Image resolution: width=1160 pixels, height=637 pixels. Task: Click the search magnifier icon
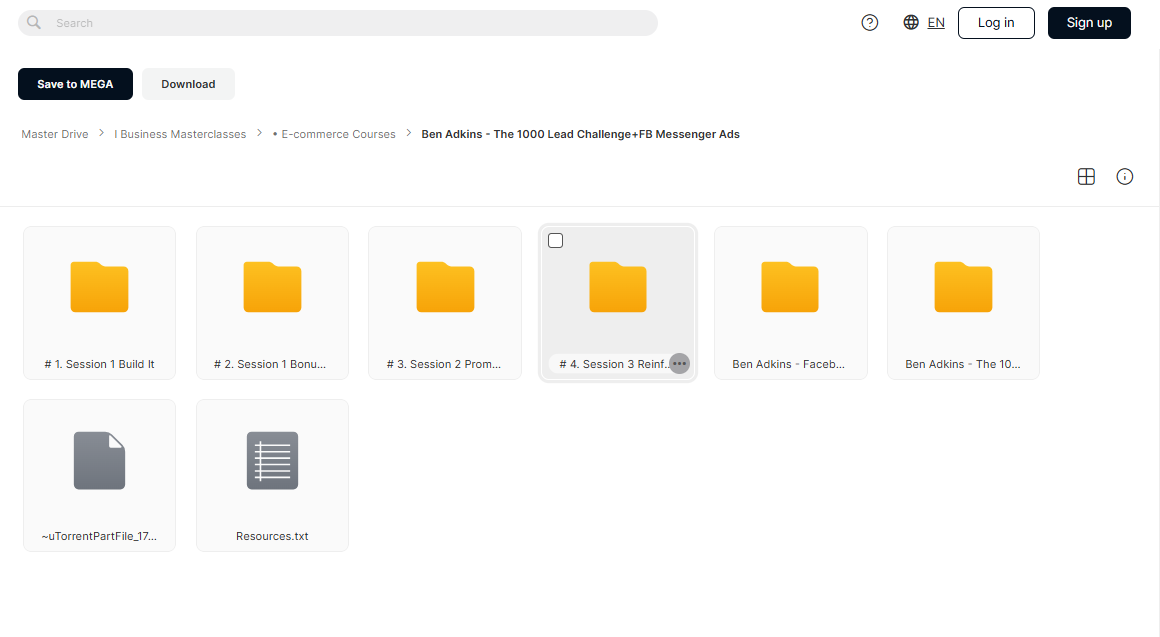coord(34,23)
